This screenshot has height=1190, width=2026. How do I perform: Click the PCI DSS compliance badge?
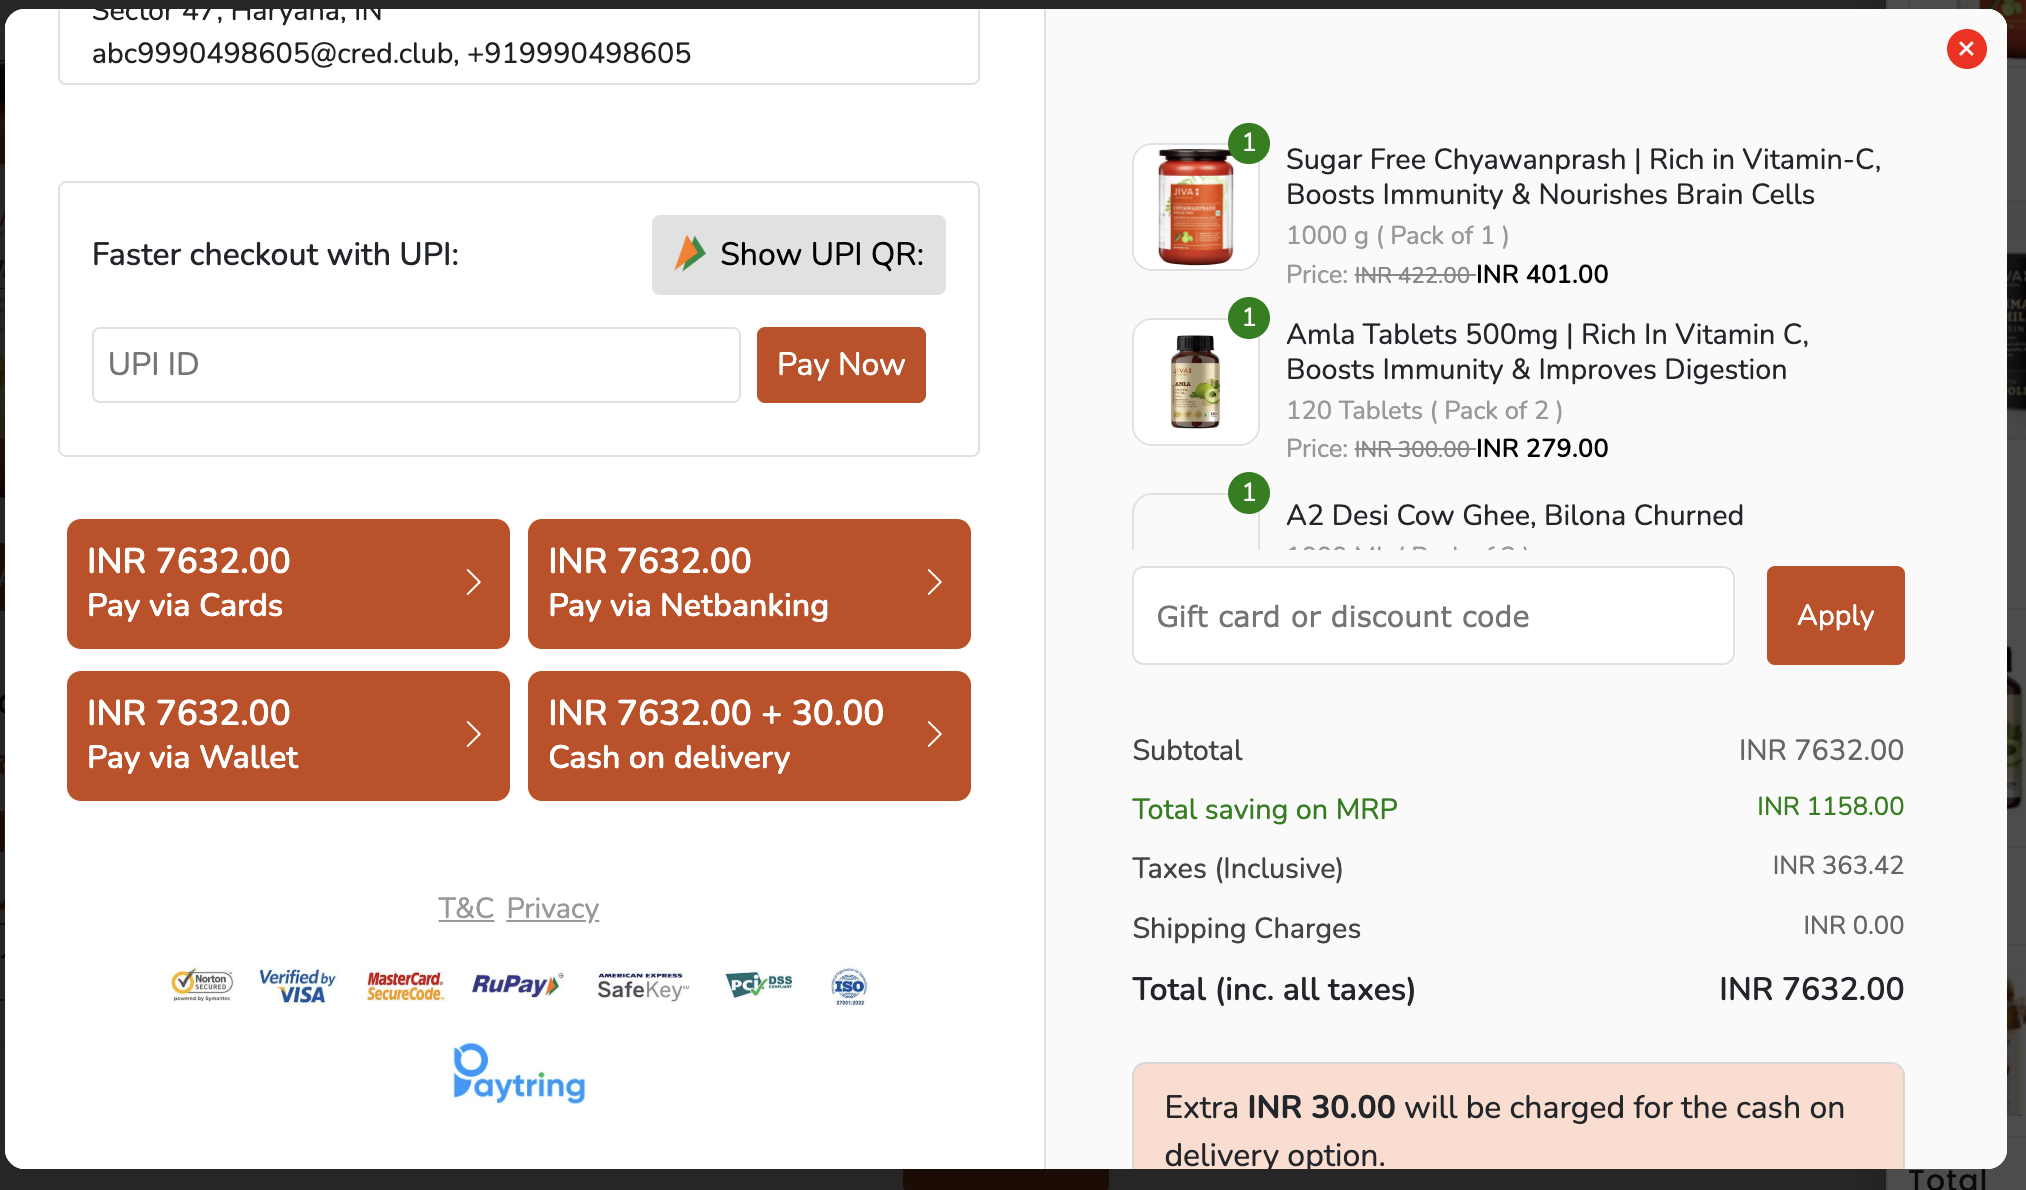tap(759, 985)
